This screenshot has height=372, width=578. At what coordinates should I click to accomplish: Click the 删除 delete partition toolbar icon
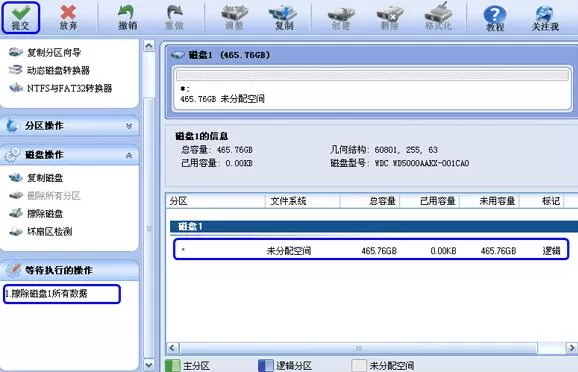click(x=390, y=18)
